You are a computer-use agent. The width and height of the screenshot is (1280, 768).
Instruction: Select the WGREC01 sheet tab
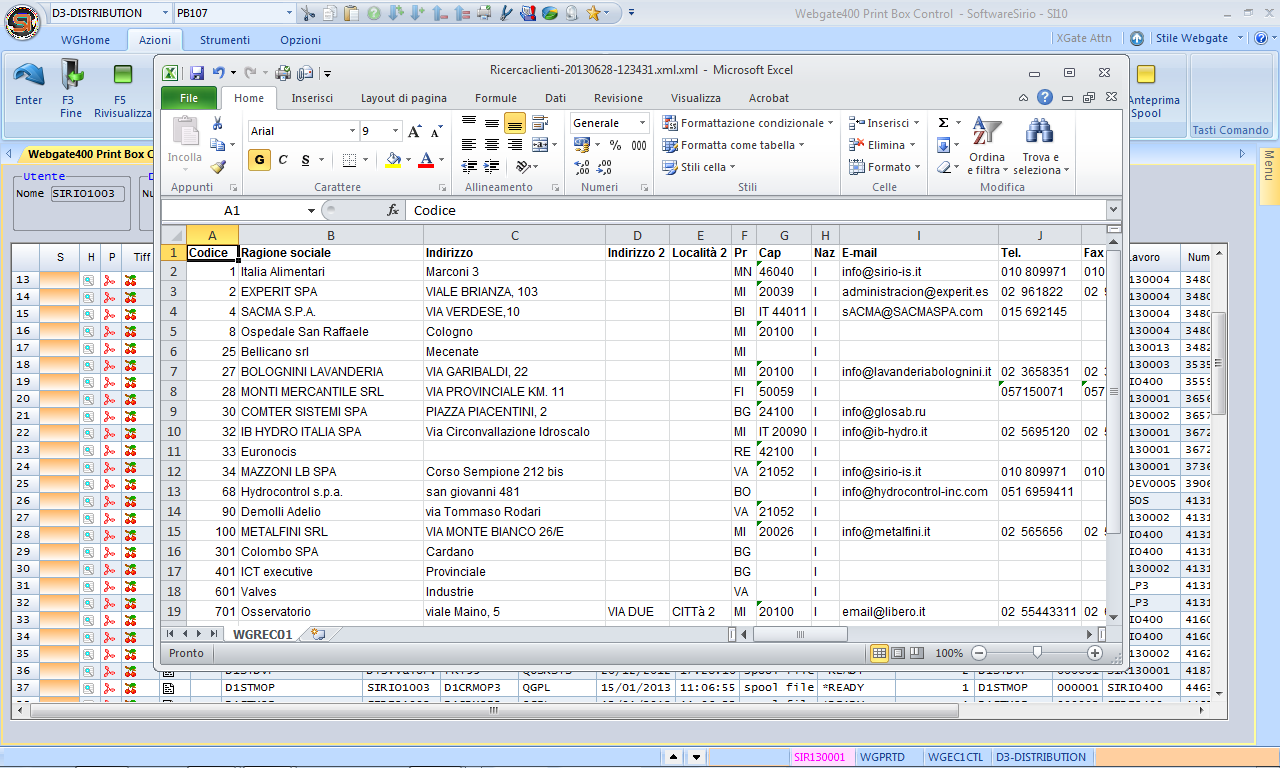263,634
